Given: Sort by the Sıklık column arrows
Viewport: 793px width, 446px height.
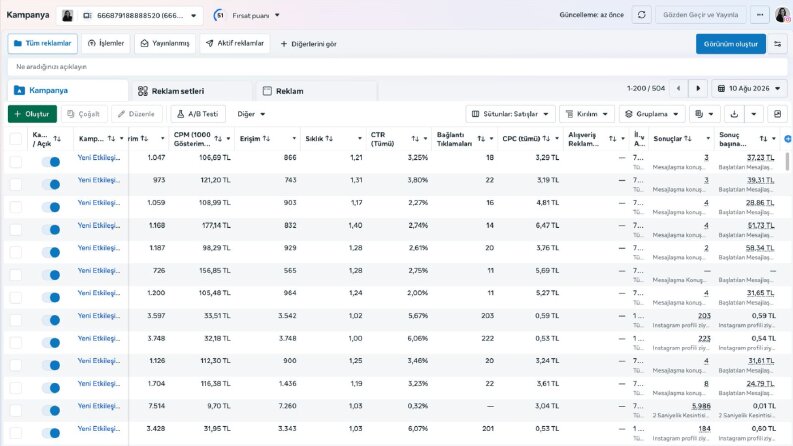Looking at the screenshot, I should [329, 139].
